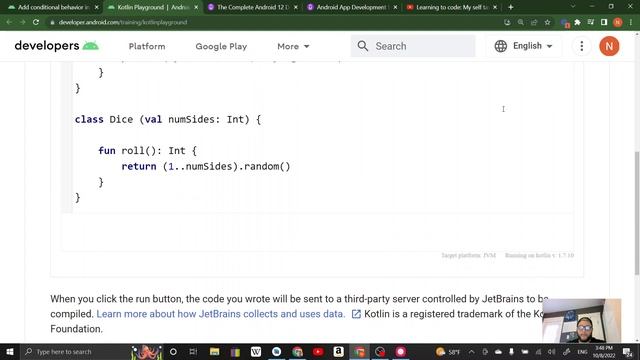The width and height of the screenshot is (640, 360).
Task: Open 'Learn more about how JetBrains collects' link
Action: [220, 314]
